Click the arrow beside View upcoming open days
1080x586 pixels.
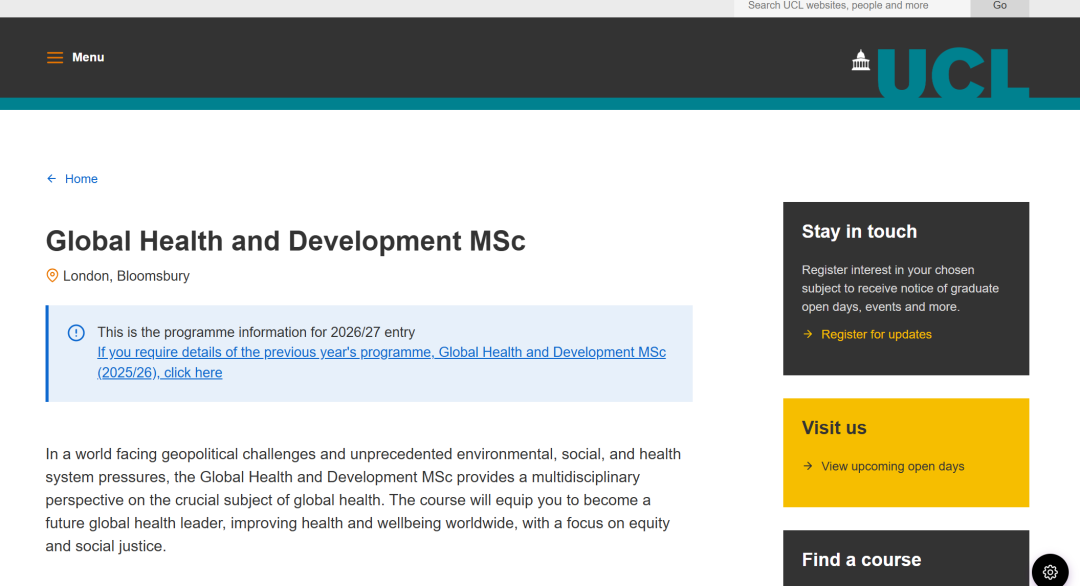(x=808, y=466)
